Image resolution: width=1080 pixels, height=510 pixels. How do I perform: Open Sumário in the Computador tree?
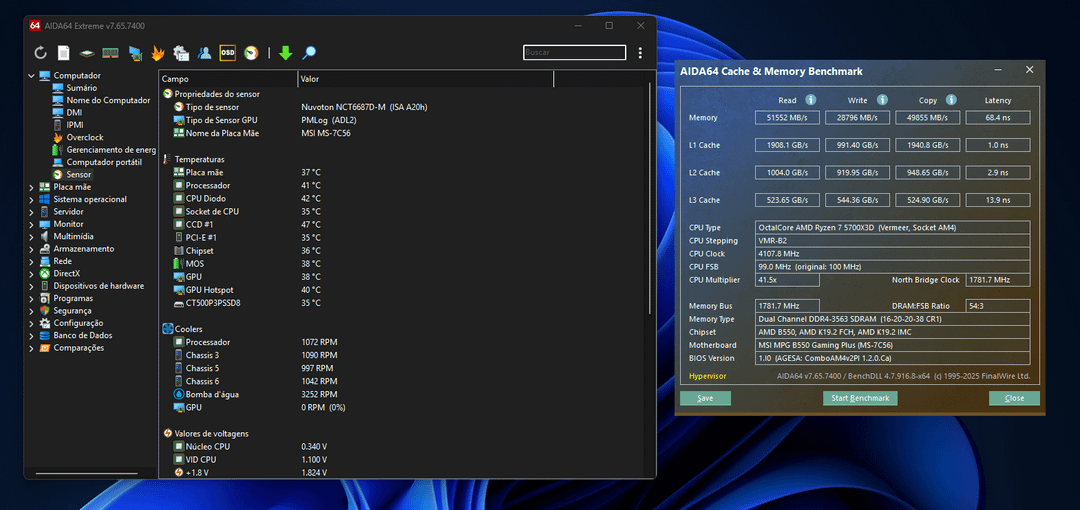[x=81, y=88]
